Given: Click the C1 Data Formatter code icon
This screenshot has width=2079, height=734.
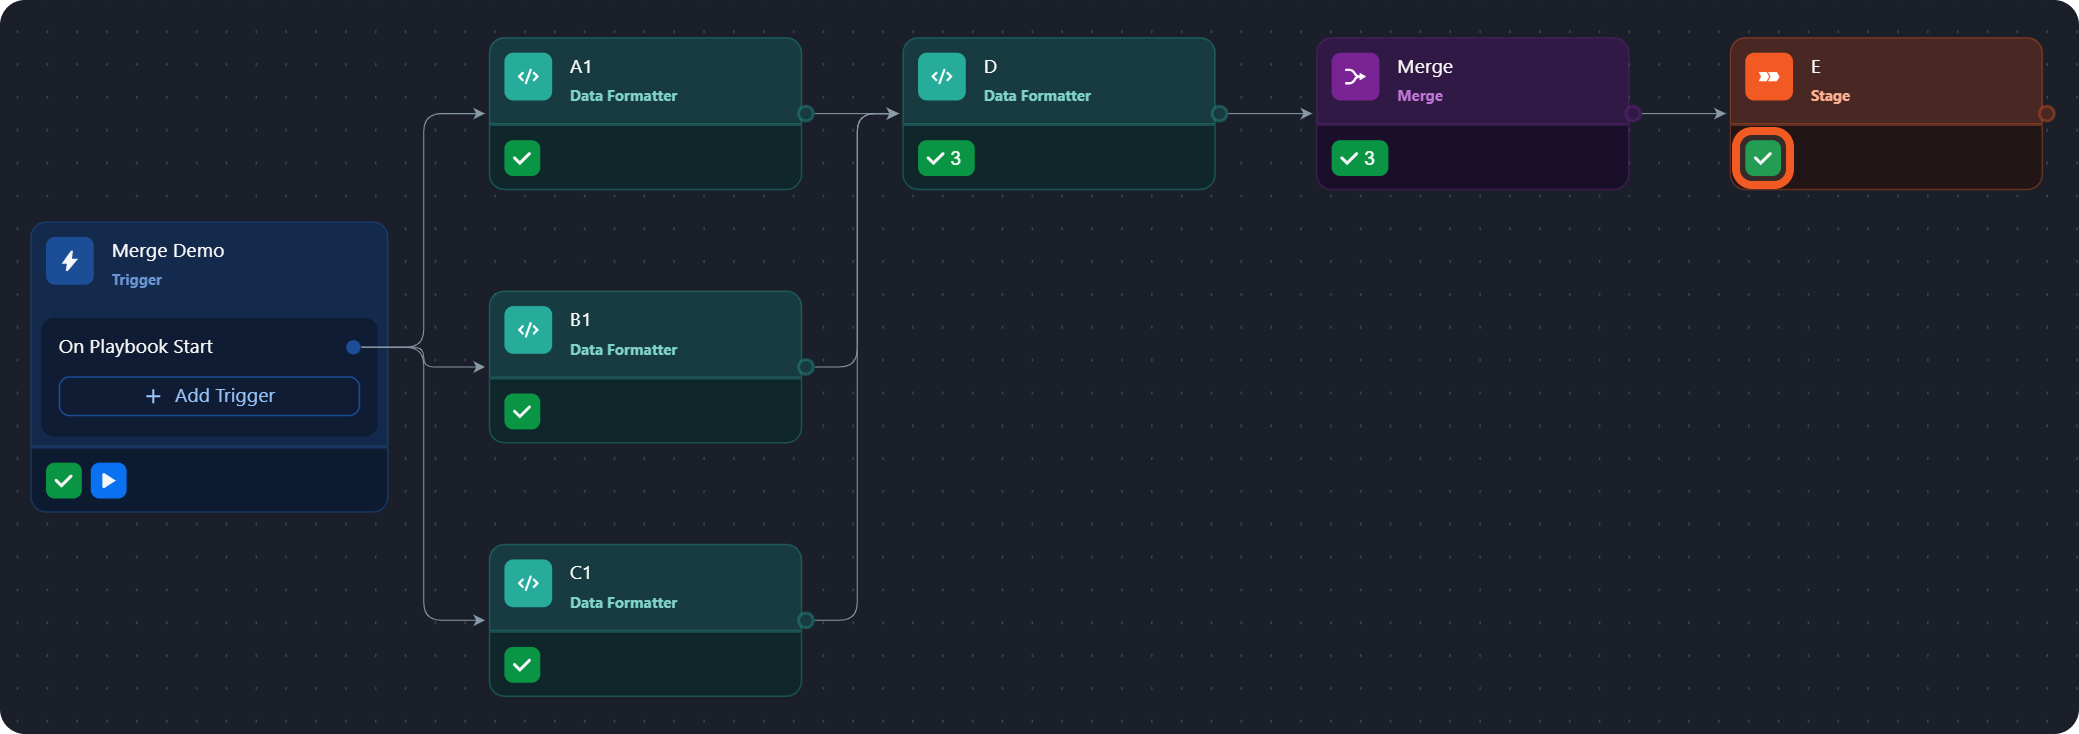Looking at the screenshot, I should click(528, 583).
